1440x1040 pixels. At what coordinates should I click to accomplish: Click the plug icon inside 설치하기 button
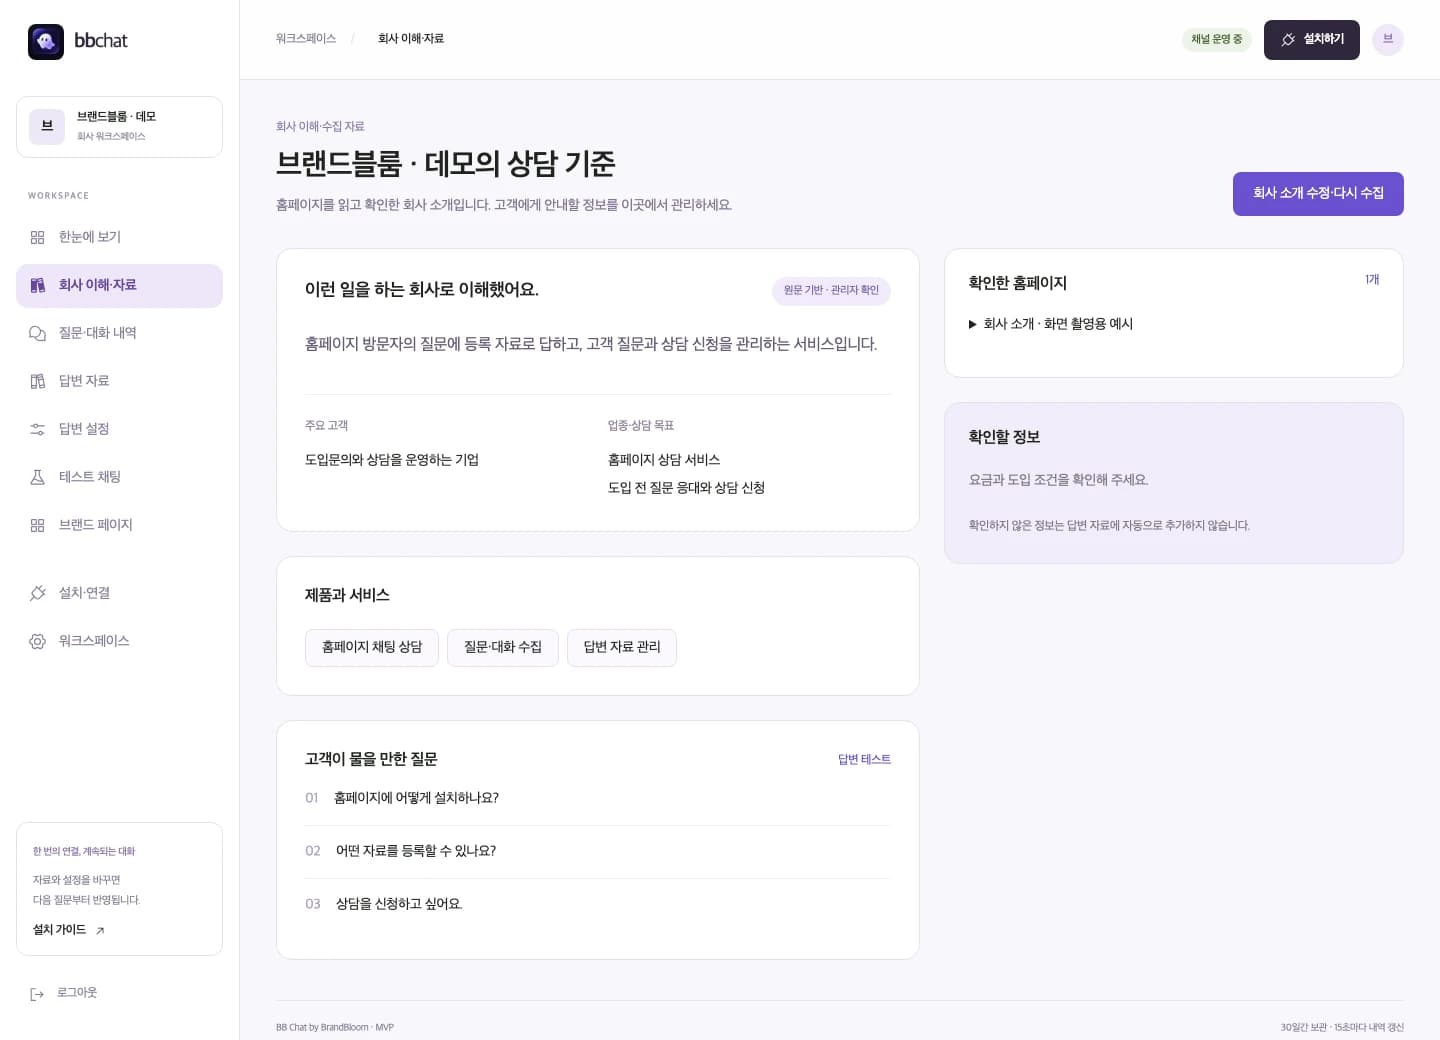[x=1288, y=40]
